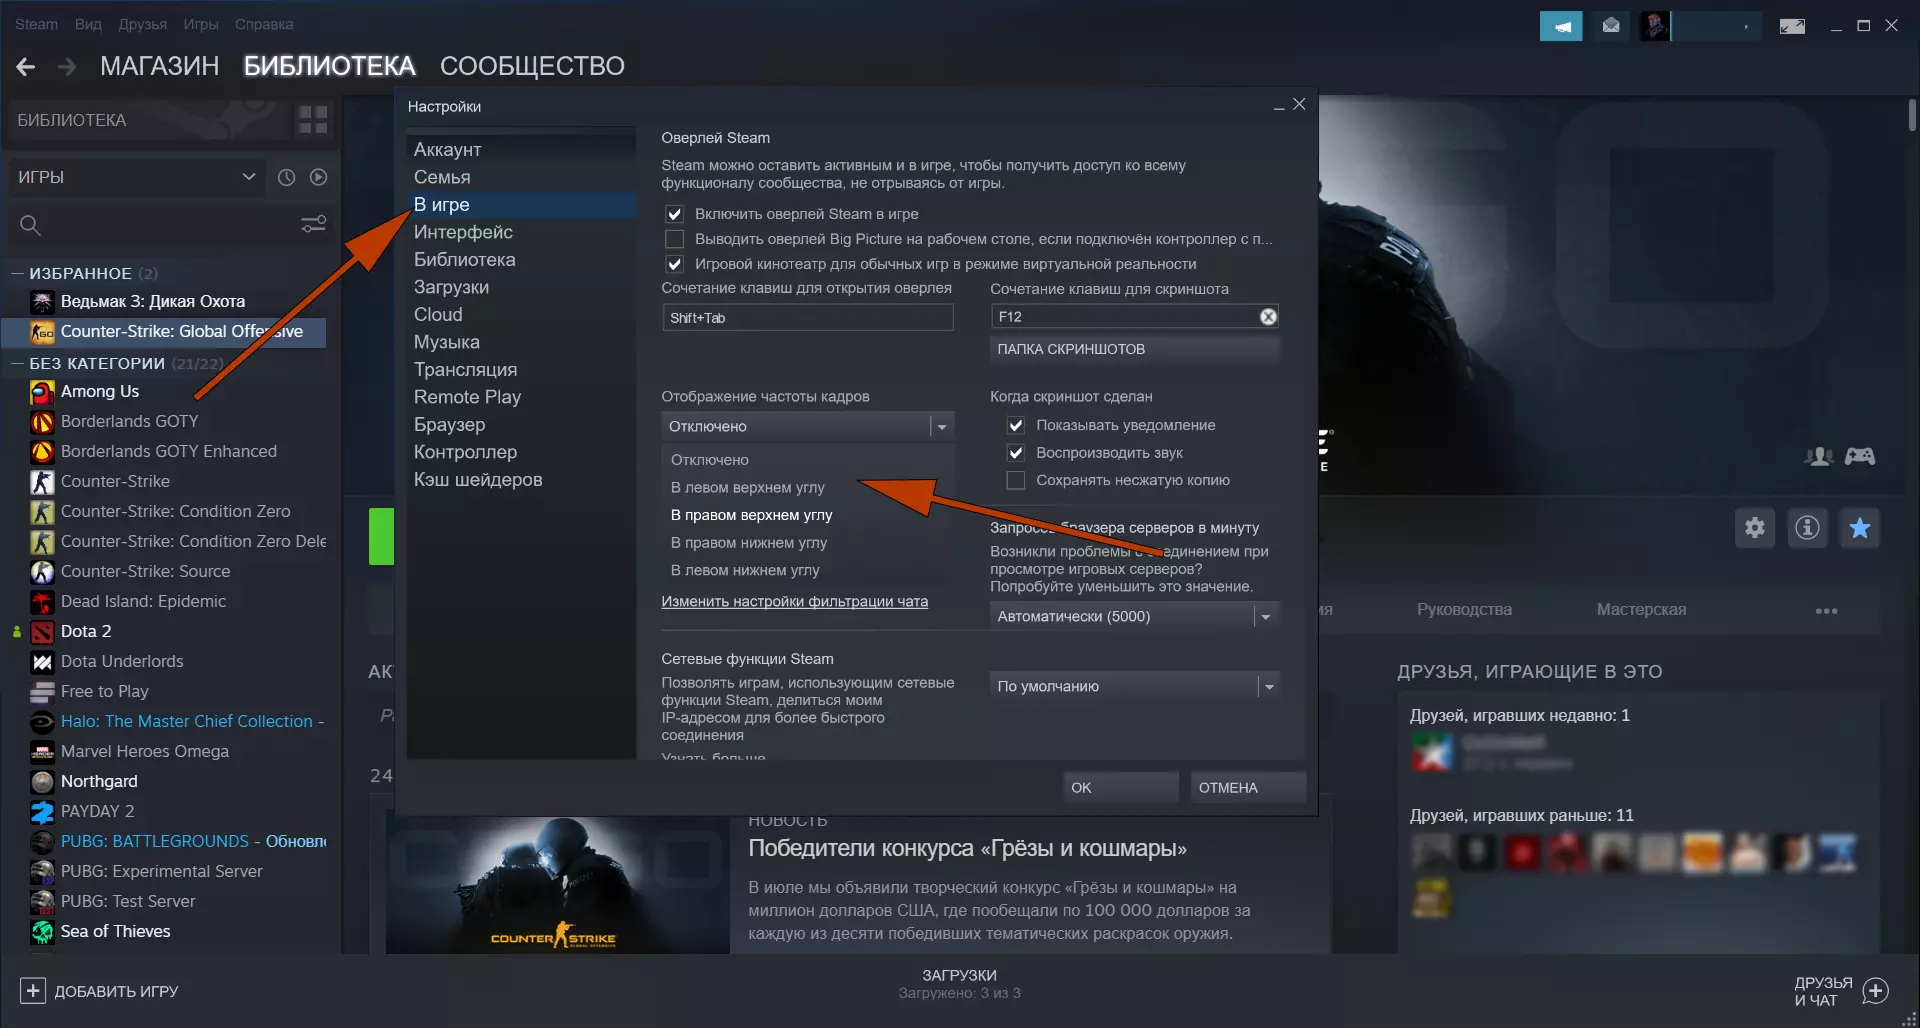Click the back navigation arrow
The width and height of the screenshot is (1920, 1028).
26,67
